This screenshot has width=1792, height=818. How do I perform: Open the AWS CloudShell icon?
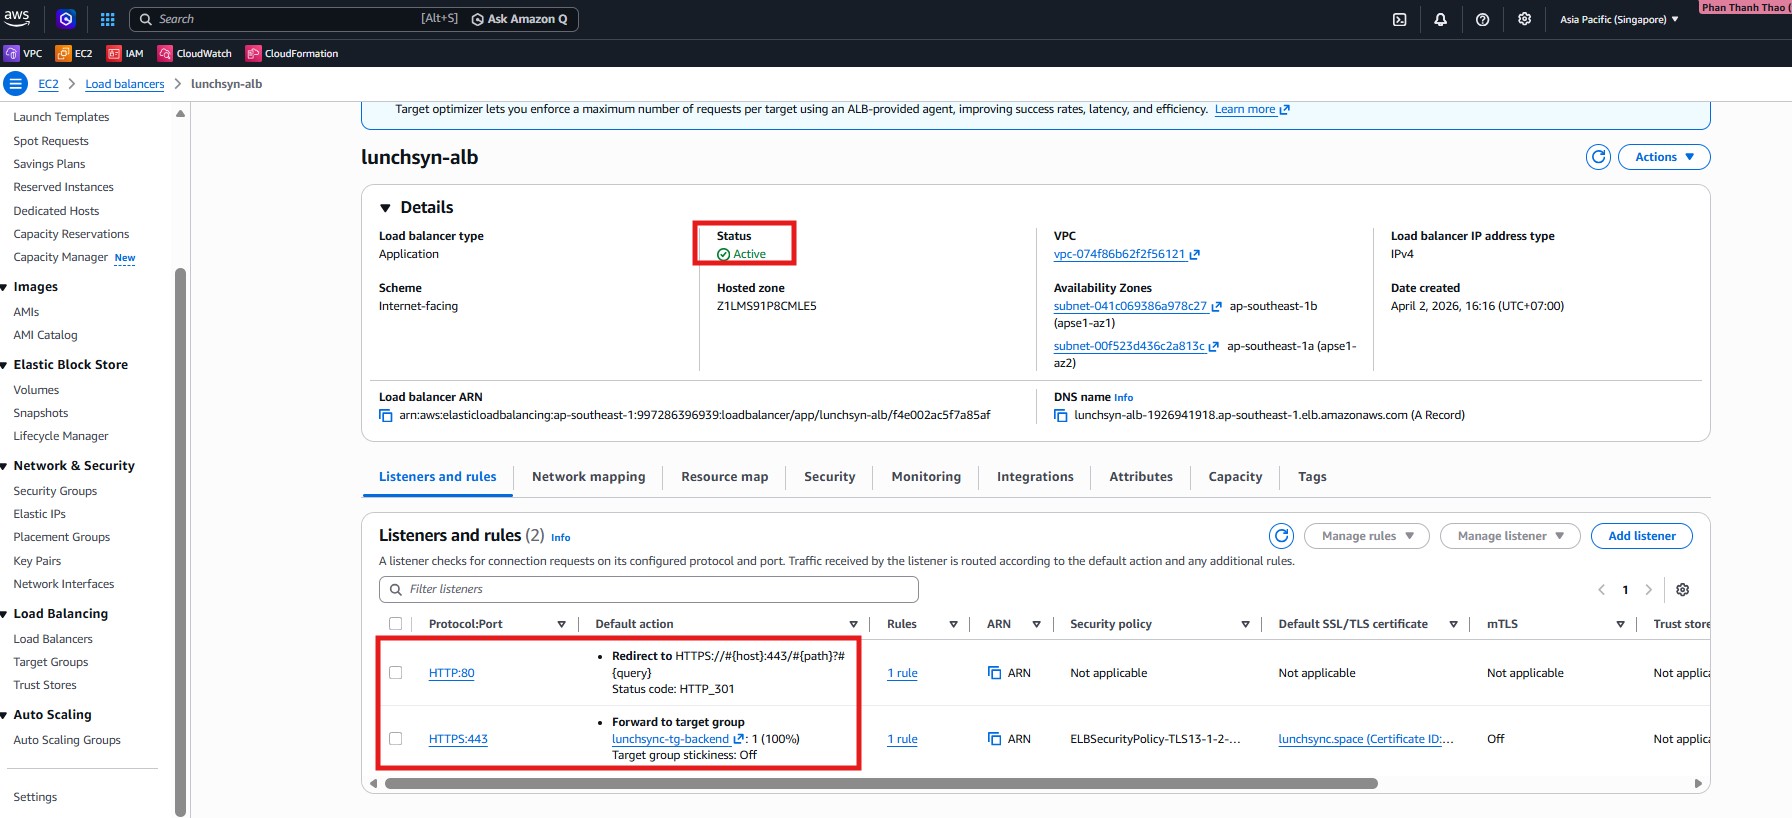[1399, 19]
